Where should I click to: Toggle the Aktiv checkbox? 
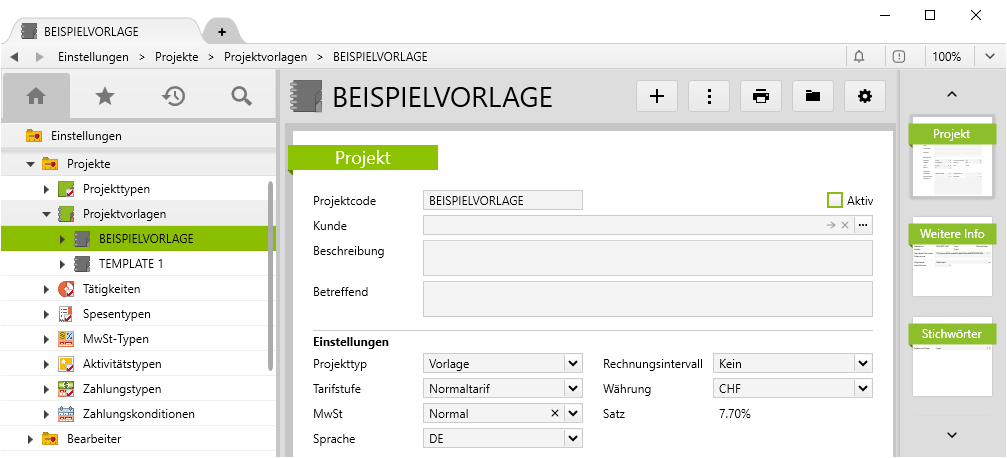[x=836, y=200]
